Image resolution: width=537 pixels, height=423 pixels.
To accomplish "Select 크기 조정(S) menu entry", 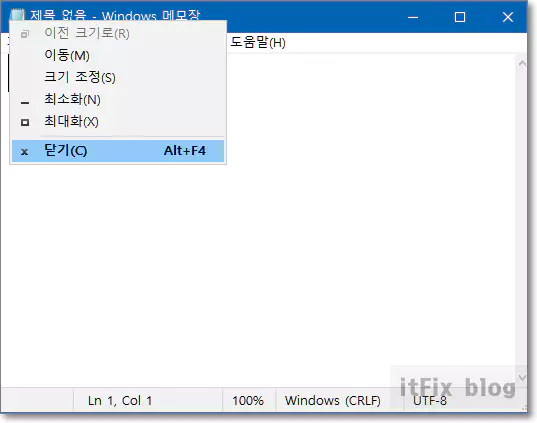I will 118,77.
